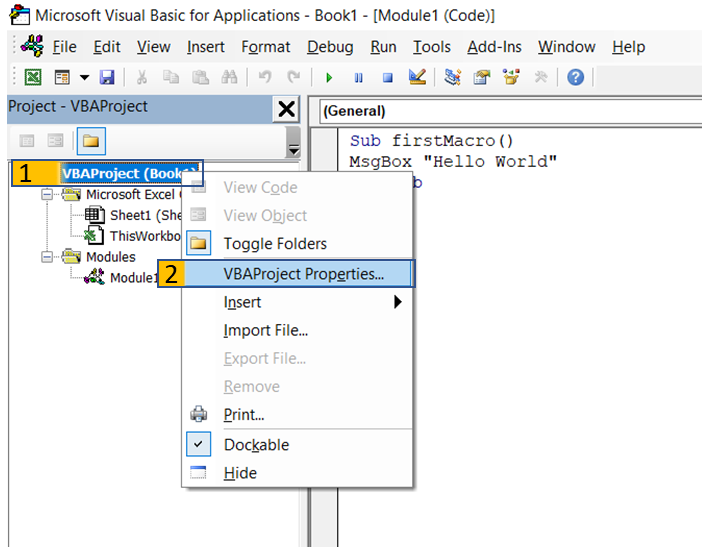Image resolution: width=702 pixels, height=547 pixels.
Task: Collapse the Modules folder
Action: [x=47, y=256]
